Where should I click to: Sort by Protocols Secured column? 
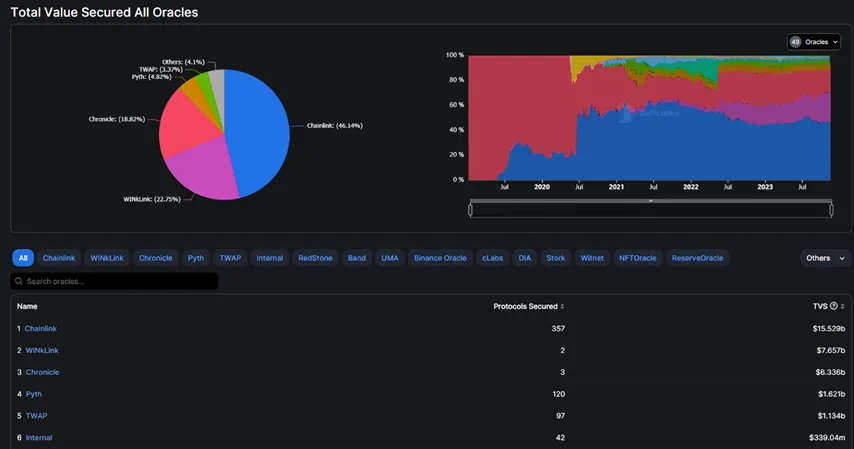tap(528, 306)
